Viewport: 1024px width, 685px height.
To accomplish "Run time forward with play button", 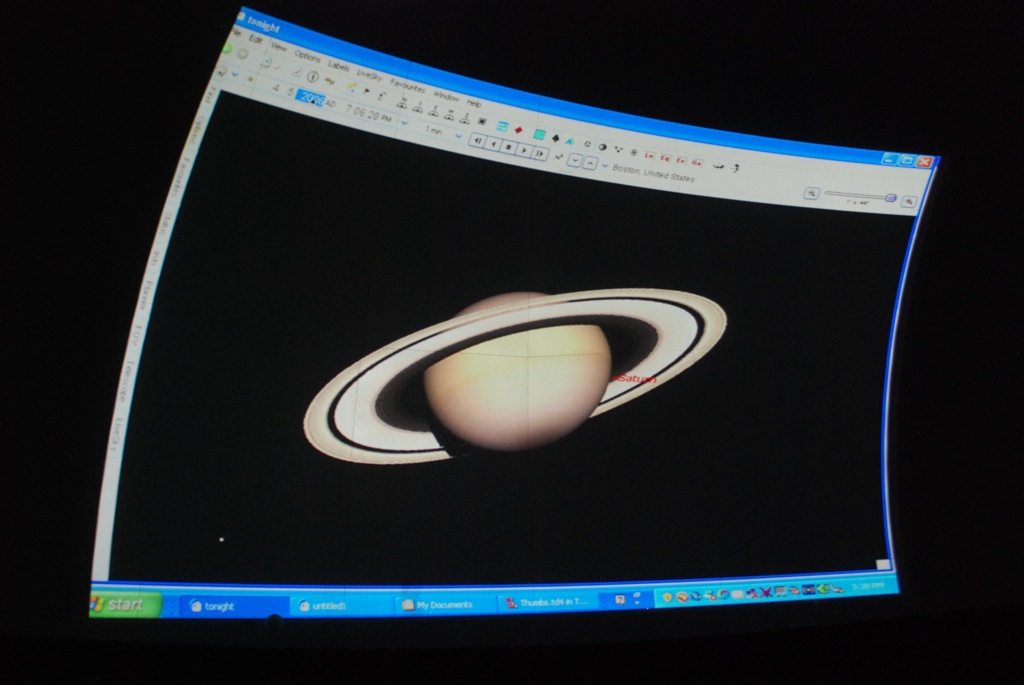I will [524, 149].
